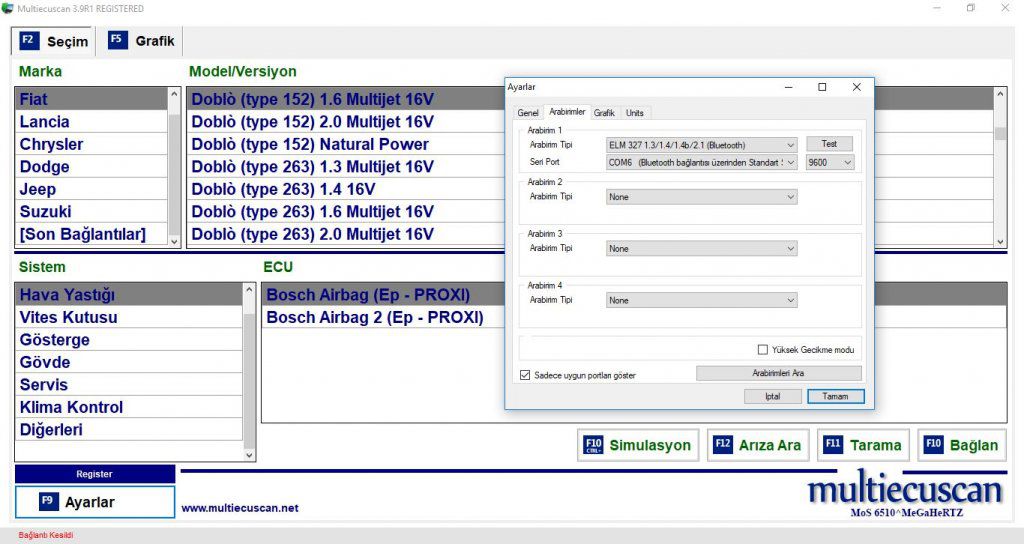Switch to the Genel tab

pos(528,113)
